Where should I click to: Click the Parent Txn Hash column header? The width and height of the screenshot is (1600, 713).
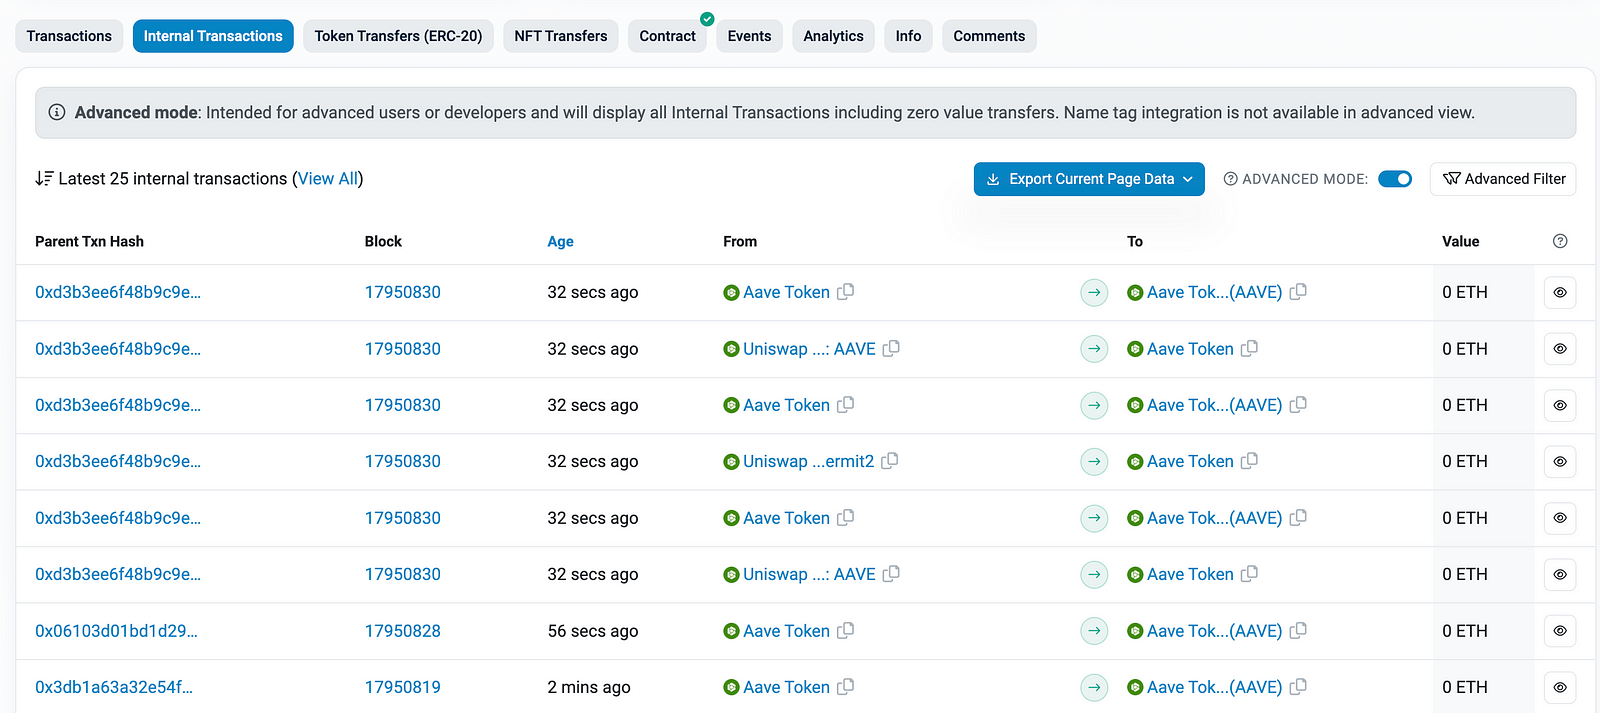click(x=89, y=241)
